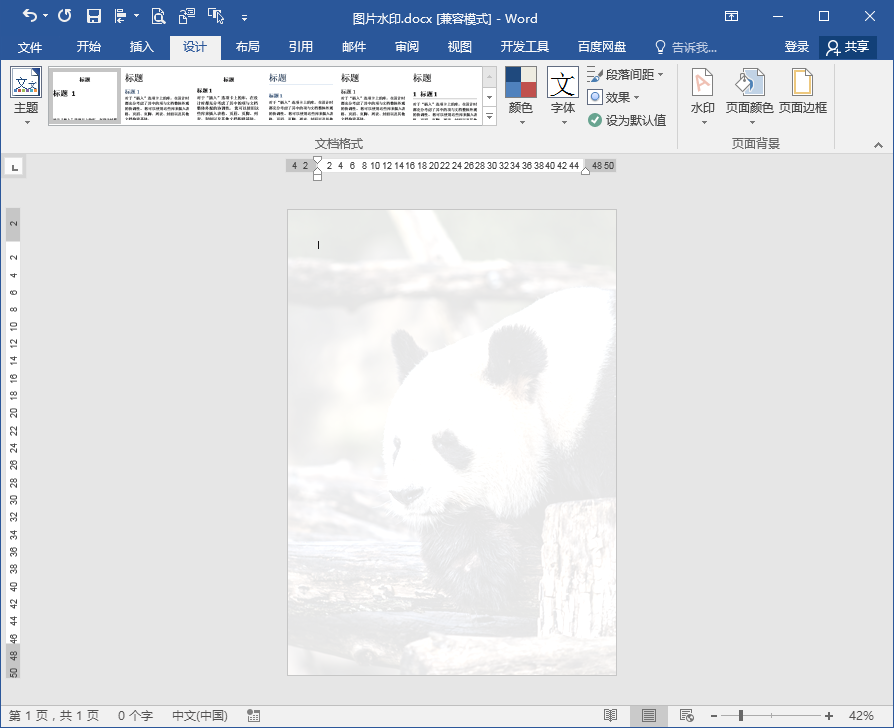Screen dimensions: 894x728
Task: Click the first-line indent marker on ruler
Action: point(318,160)
